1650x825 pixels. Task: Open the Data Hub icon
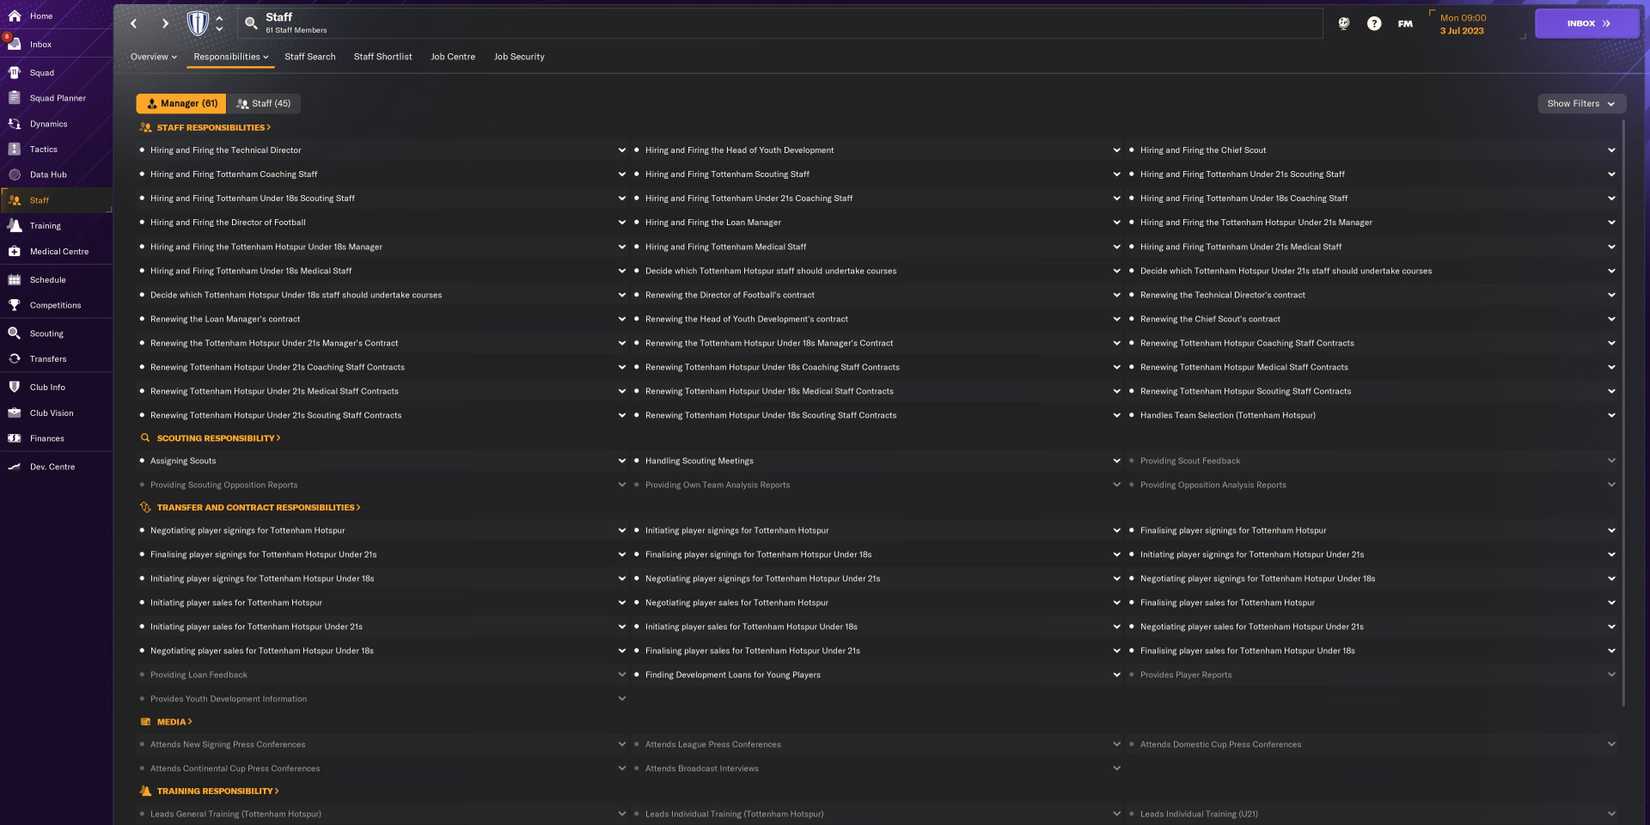pyautogui.click(x=15, y=175)
